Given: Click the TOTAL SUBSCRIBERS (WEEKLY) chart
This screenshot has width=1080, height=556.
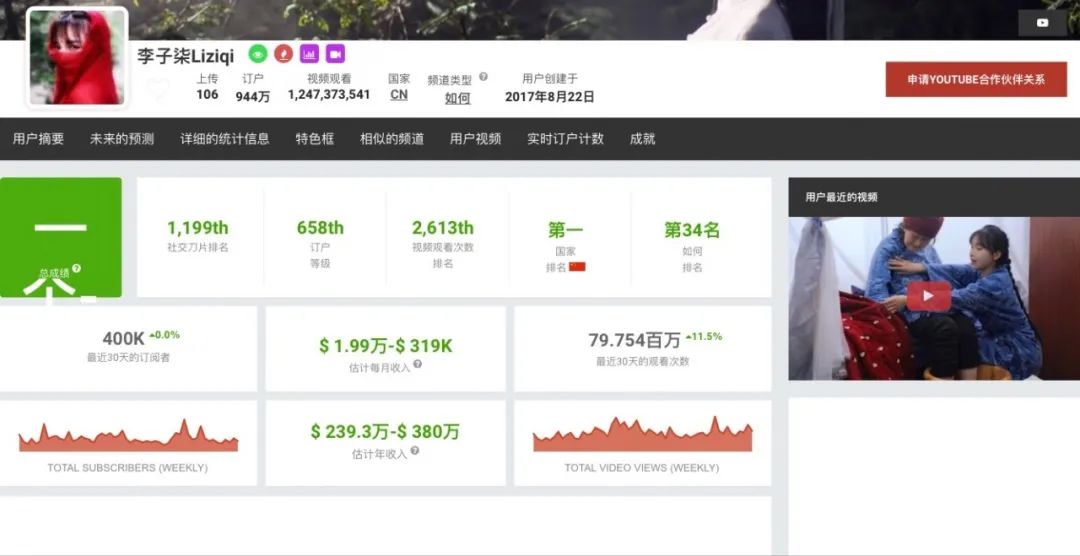Looking at the screenshot, I should point(128,436).
